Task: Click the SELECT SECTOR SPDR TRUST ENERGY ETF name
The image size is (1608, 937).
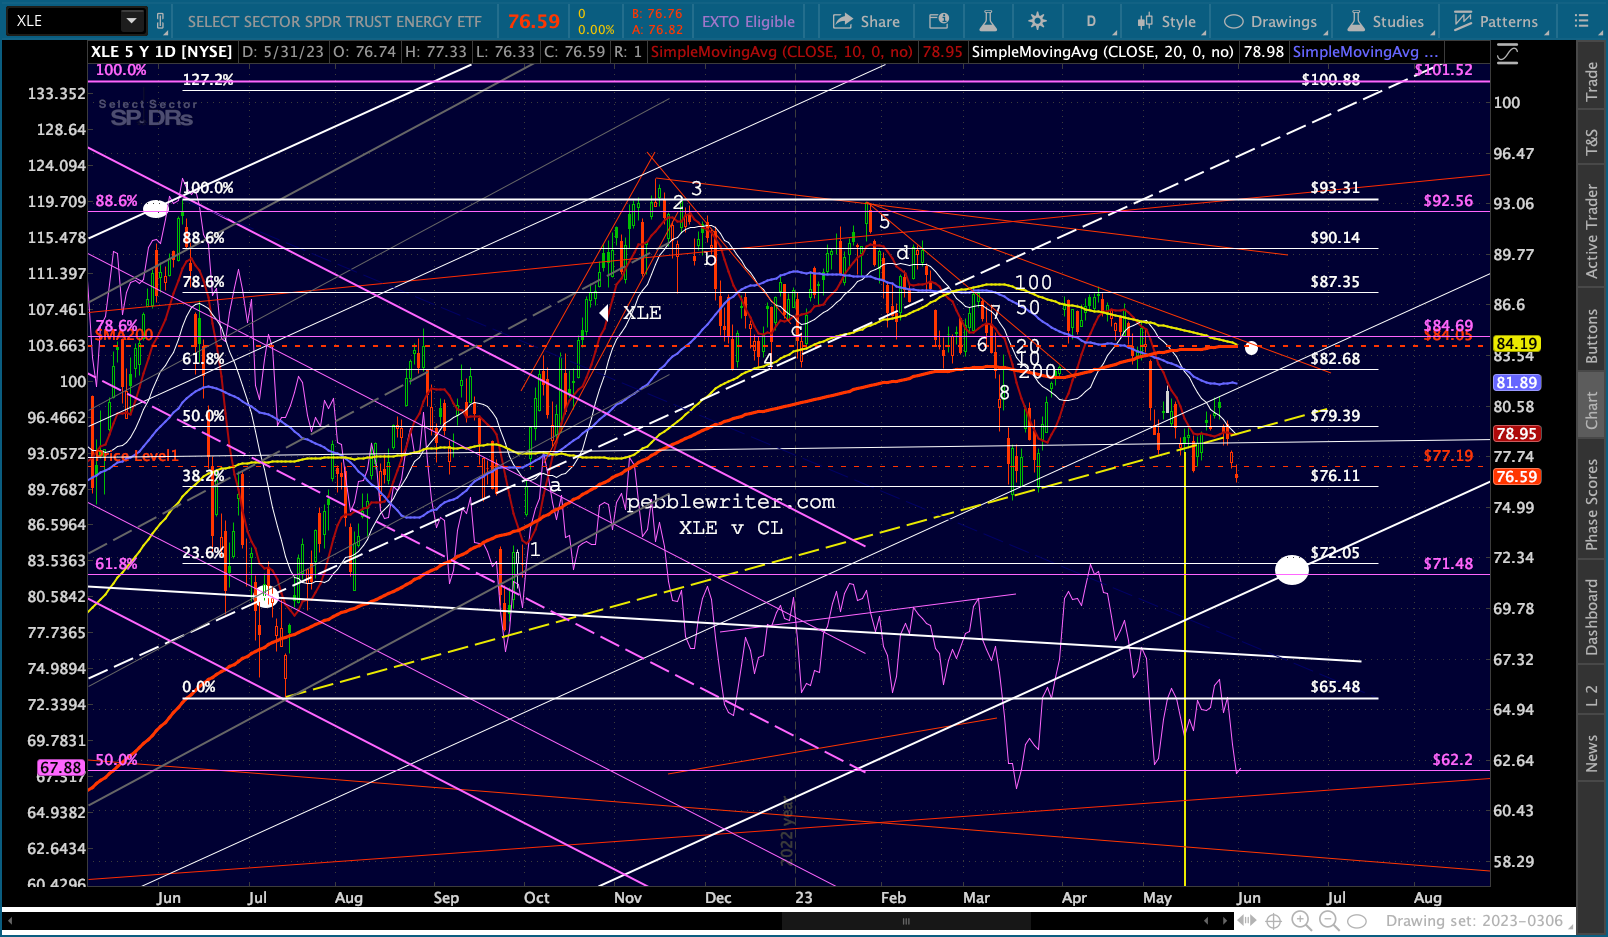Action: [x=334, y=21]
